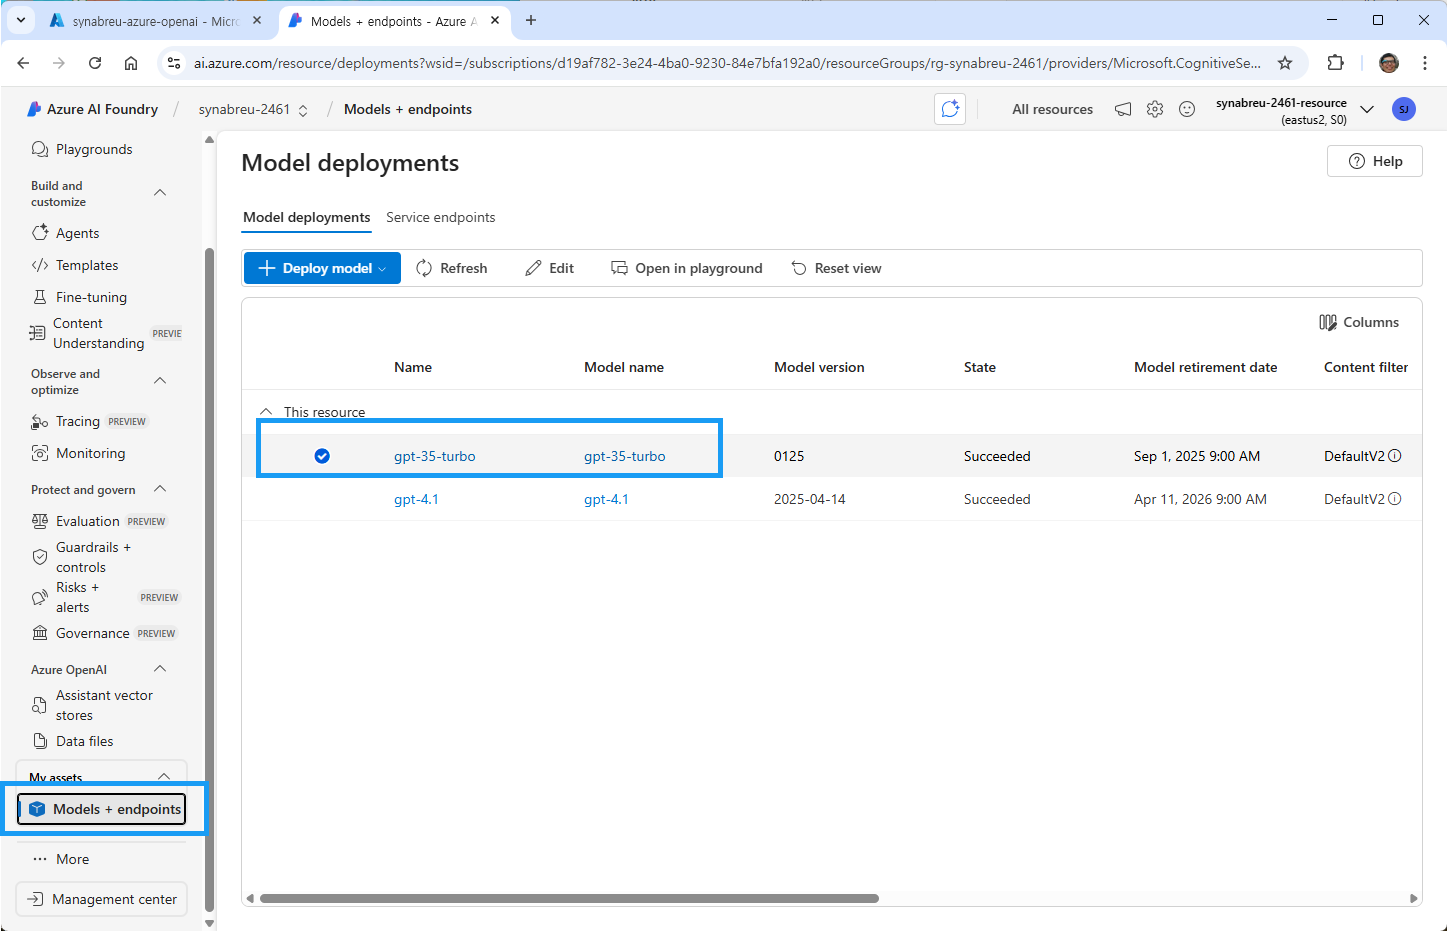Click the Columns button

coord(1359,322)
